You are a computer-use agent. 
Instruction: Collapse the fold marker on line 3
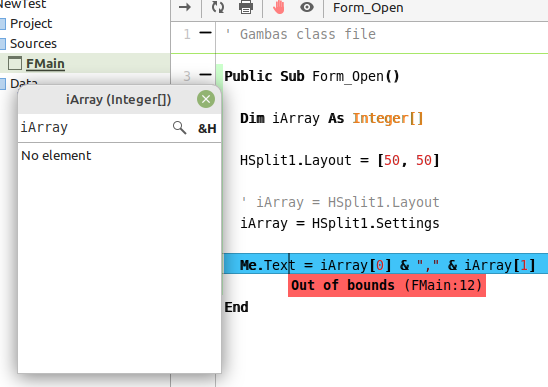click(205, 74)
